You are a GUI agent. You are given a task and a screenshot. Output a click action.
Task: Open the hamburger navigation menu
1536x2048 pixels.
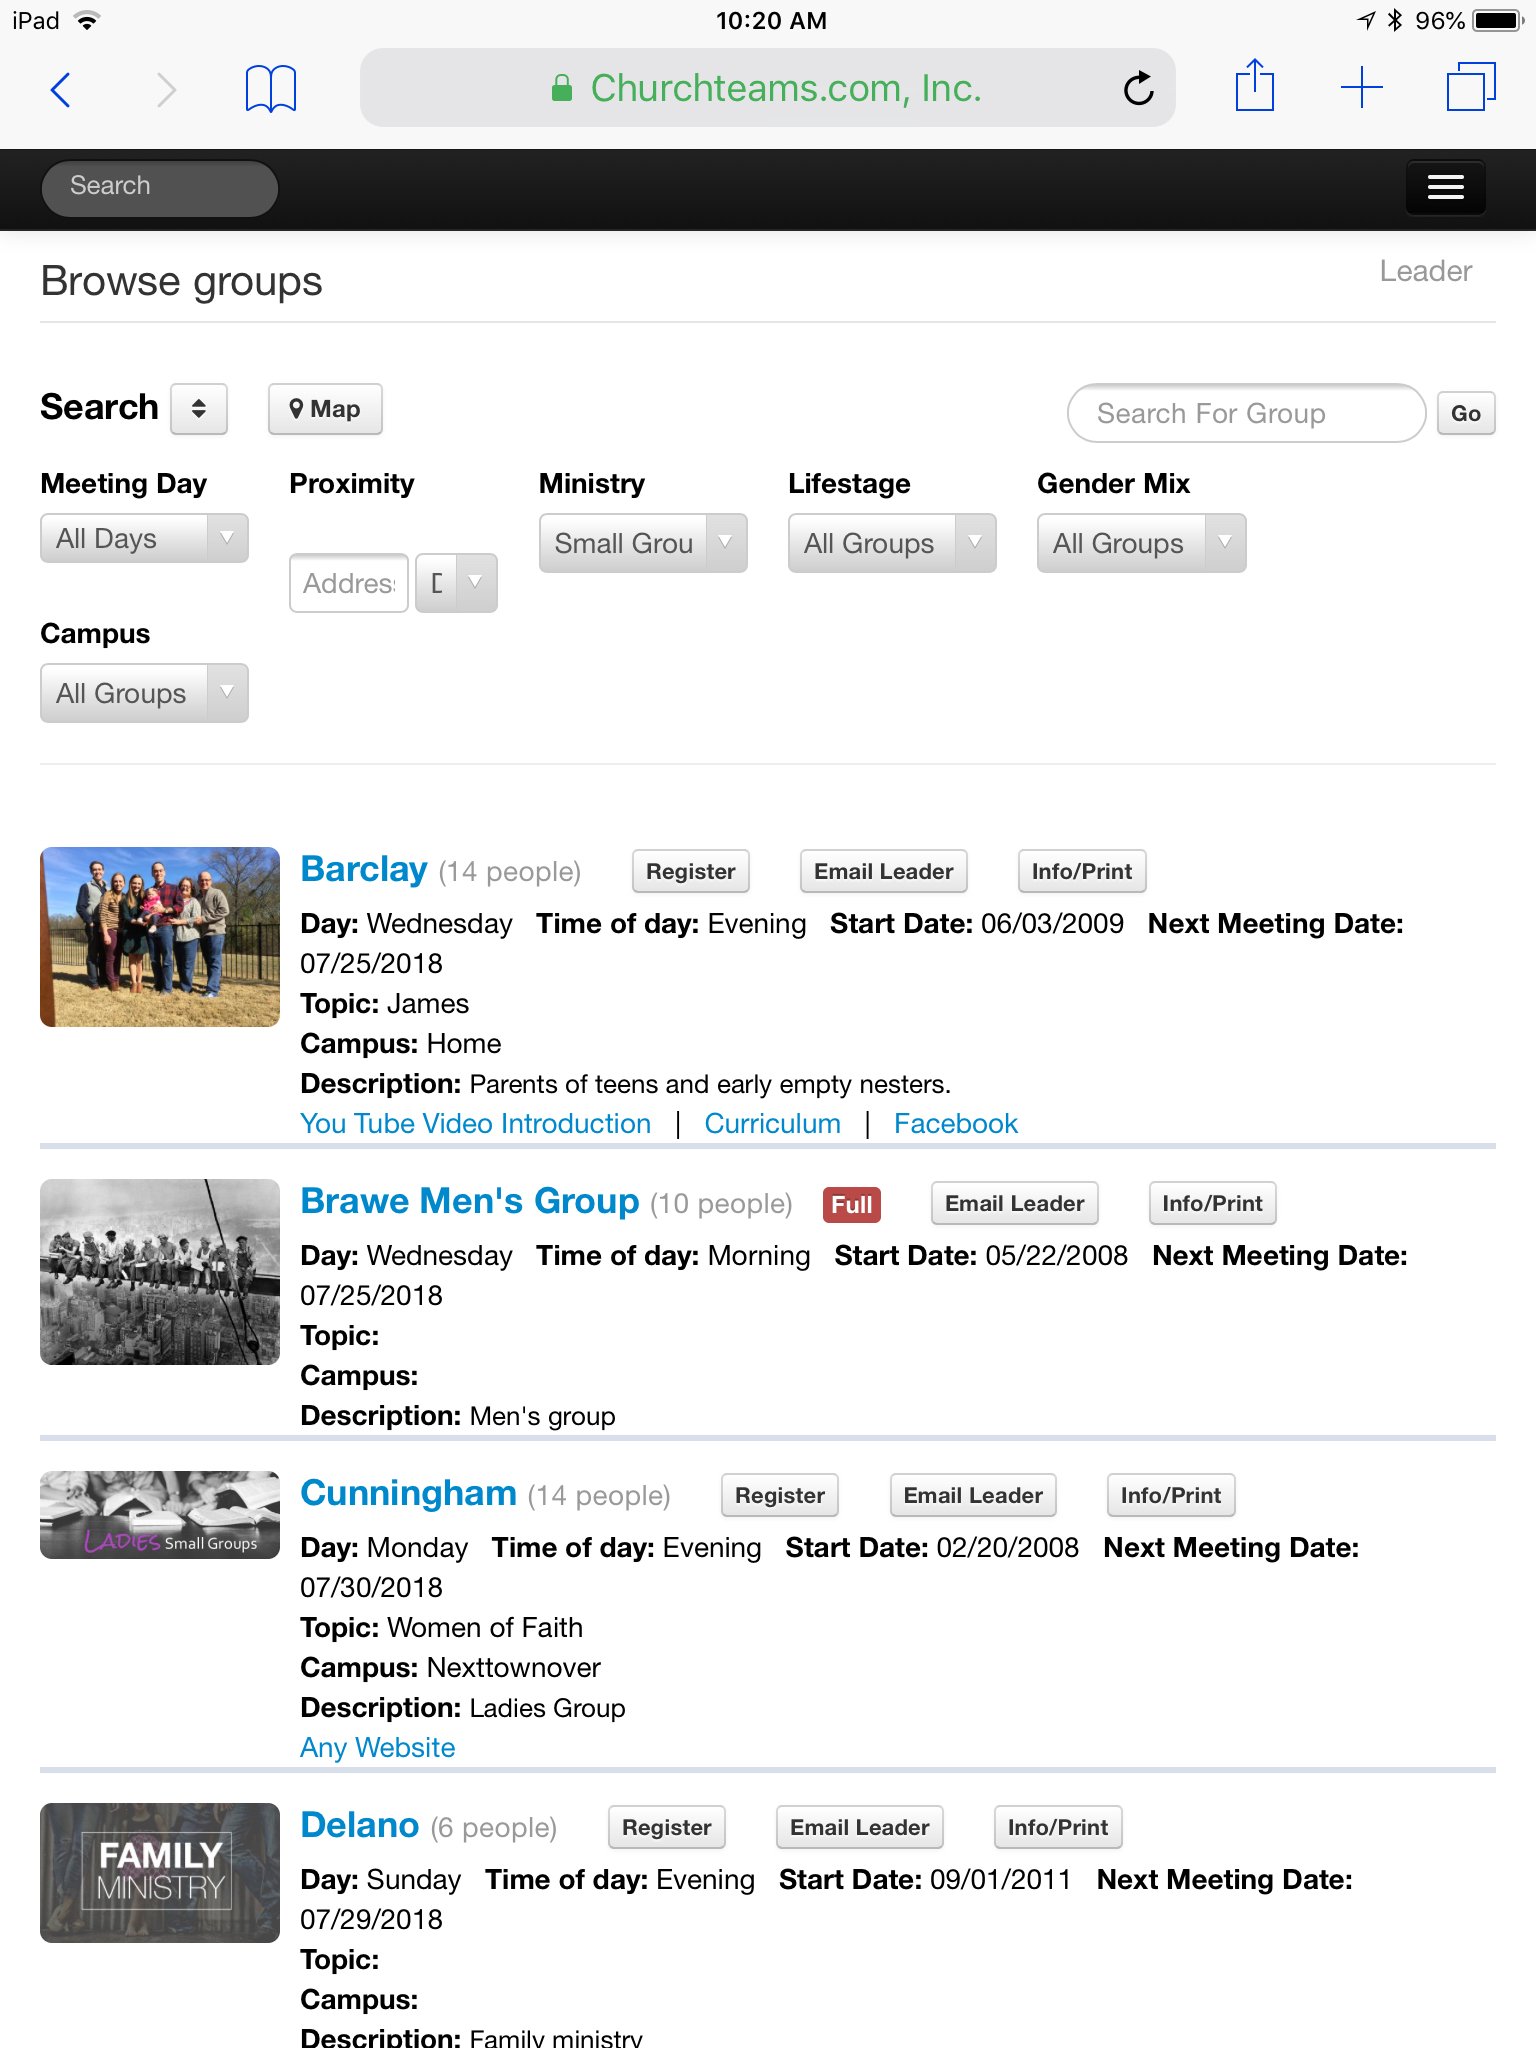tap(1445, 187)
